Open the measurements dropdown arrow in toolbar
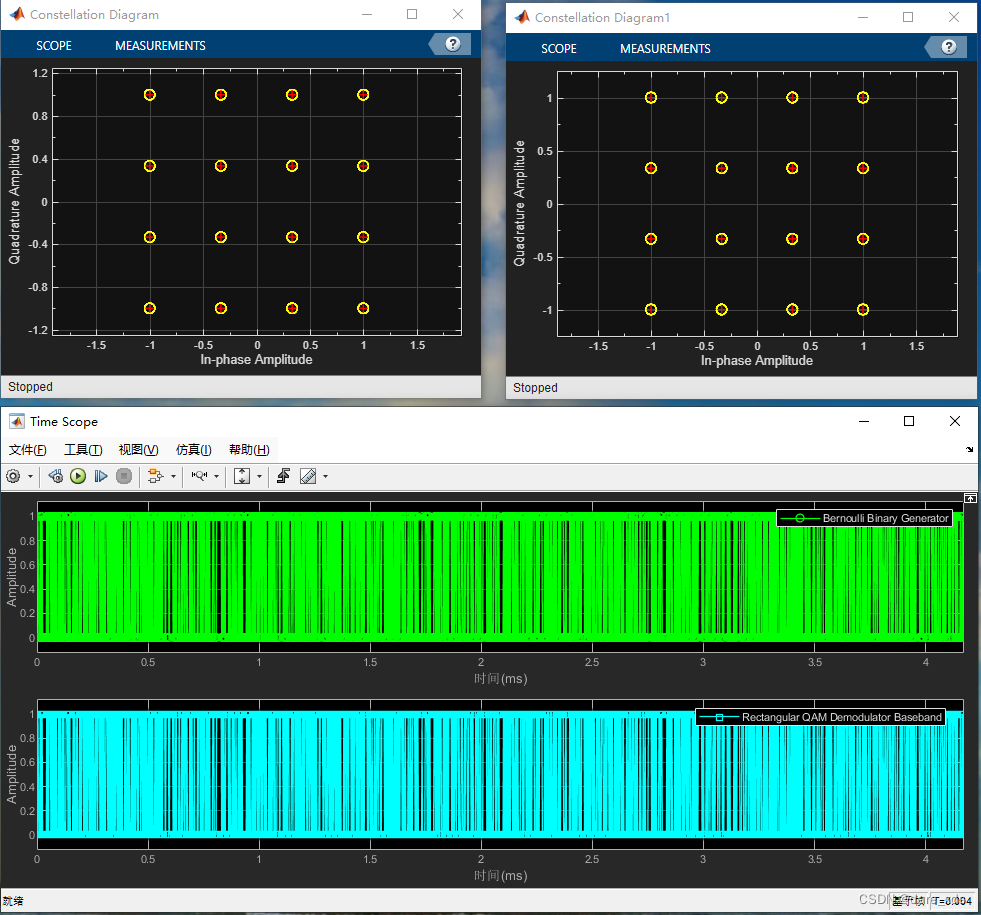981x915 pixels. point(324,476)
